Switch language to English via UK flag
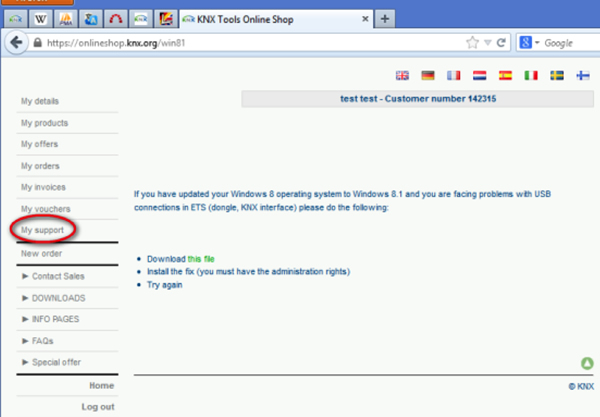 click(x=402, y=75)
